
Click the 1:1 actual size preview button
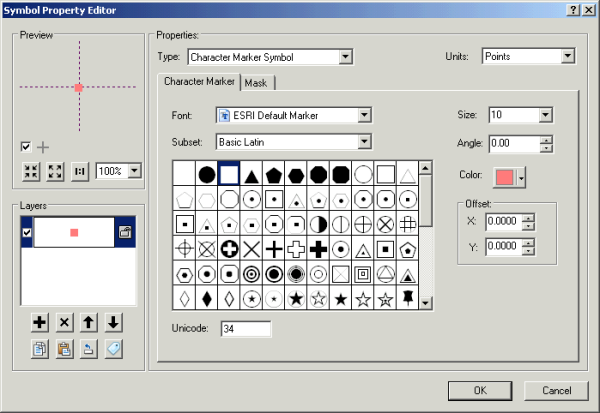coord(80,171)
